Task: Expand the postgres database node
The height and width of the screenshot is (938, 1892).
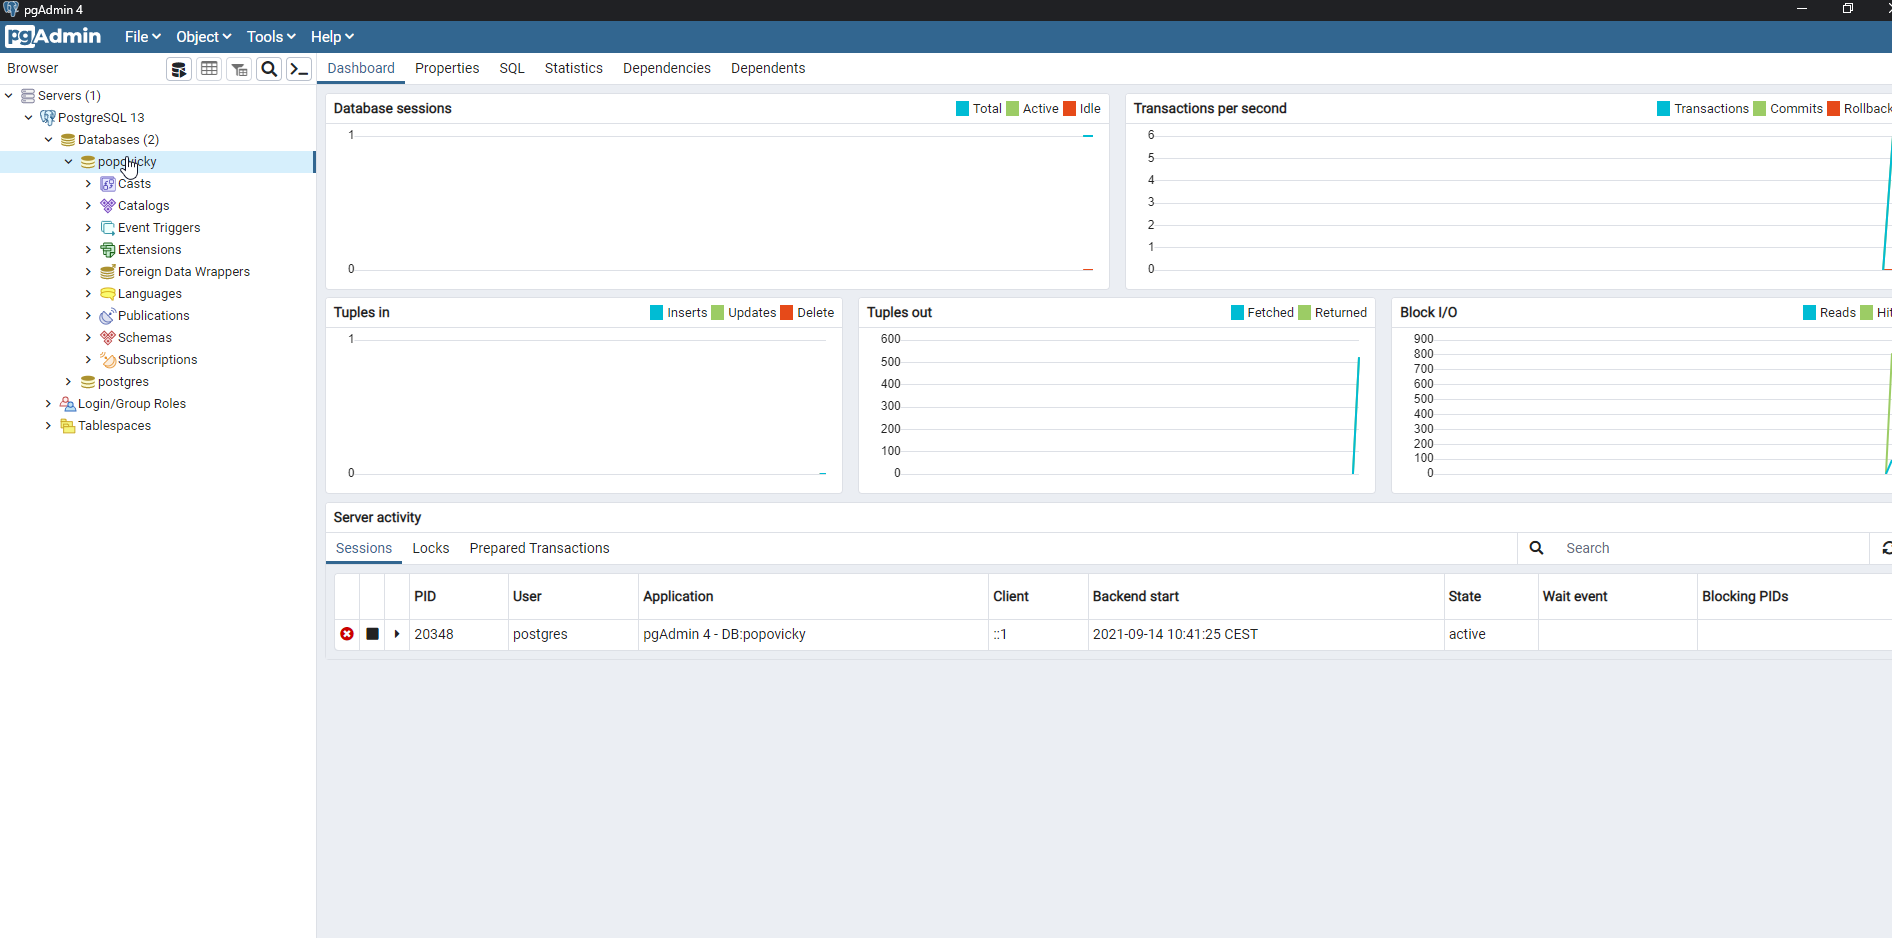Action: coord(69,382)
